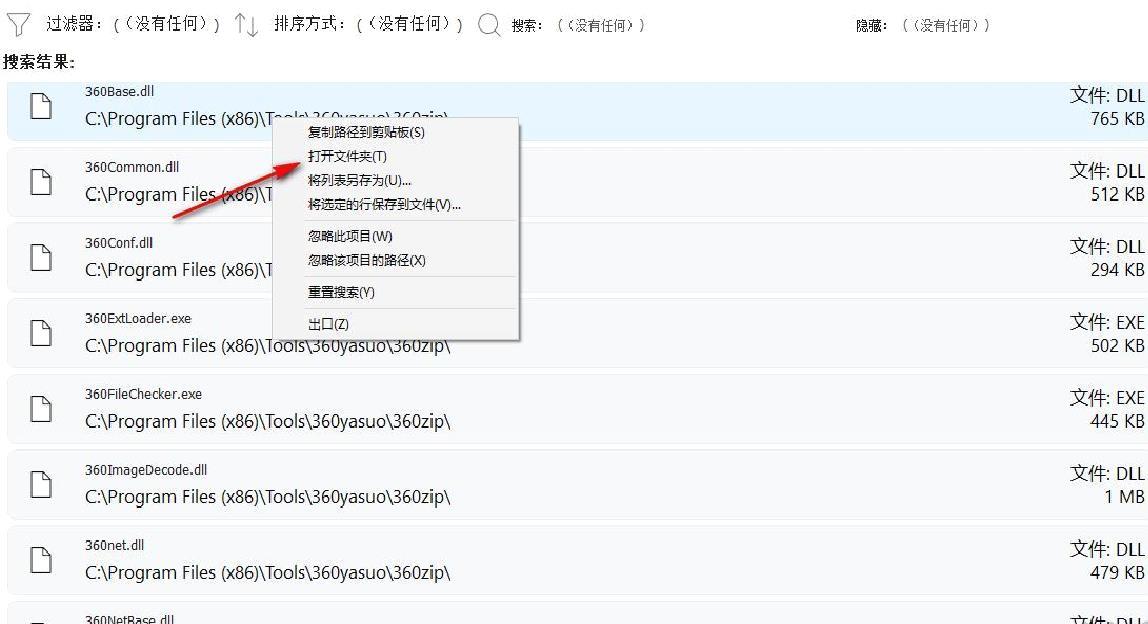
Task: Click the path under 360ExtLoader.exe
Action: (267, 346)
